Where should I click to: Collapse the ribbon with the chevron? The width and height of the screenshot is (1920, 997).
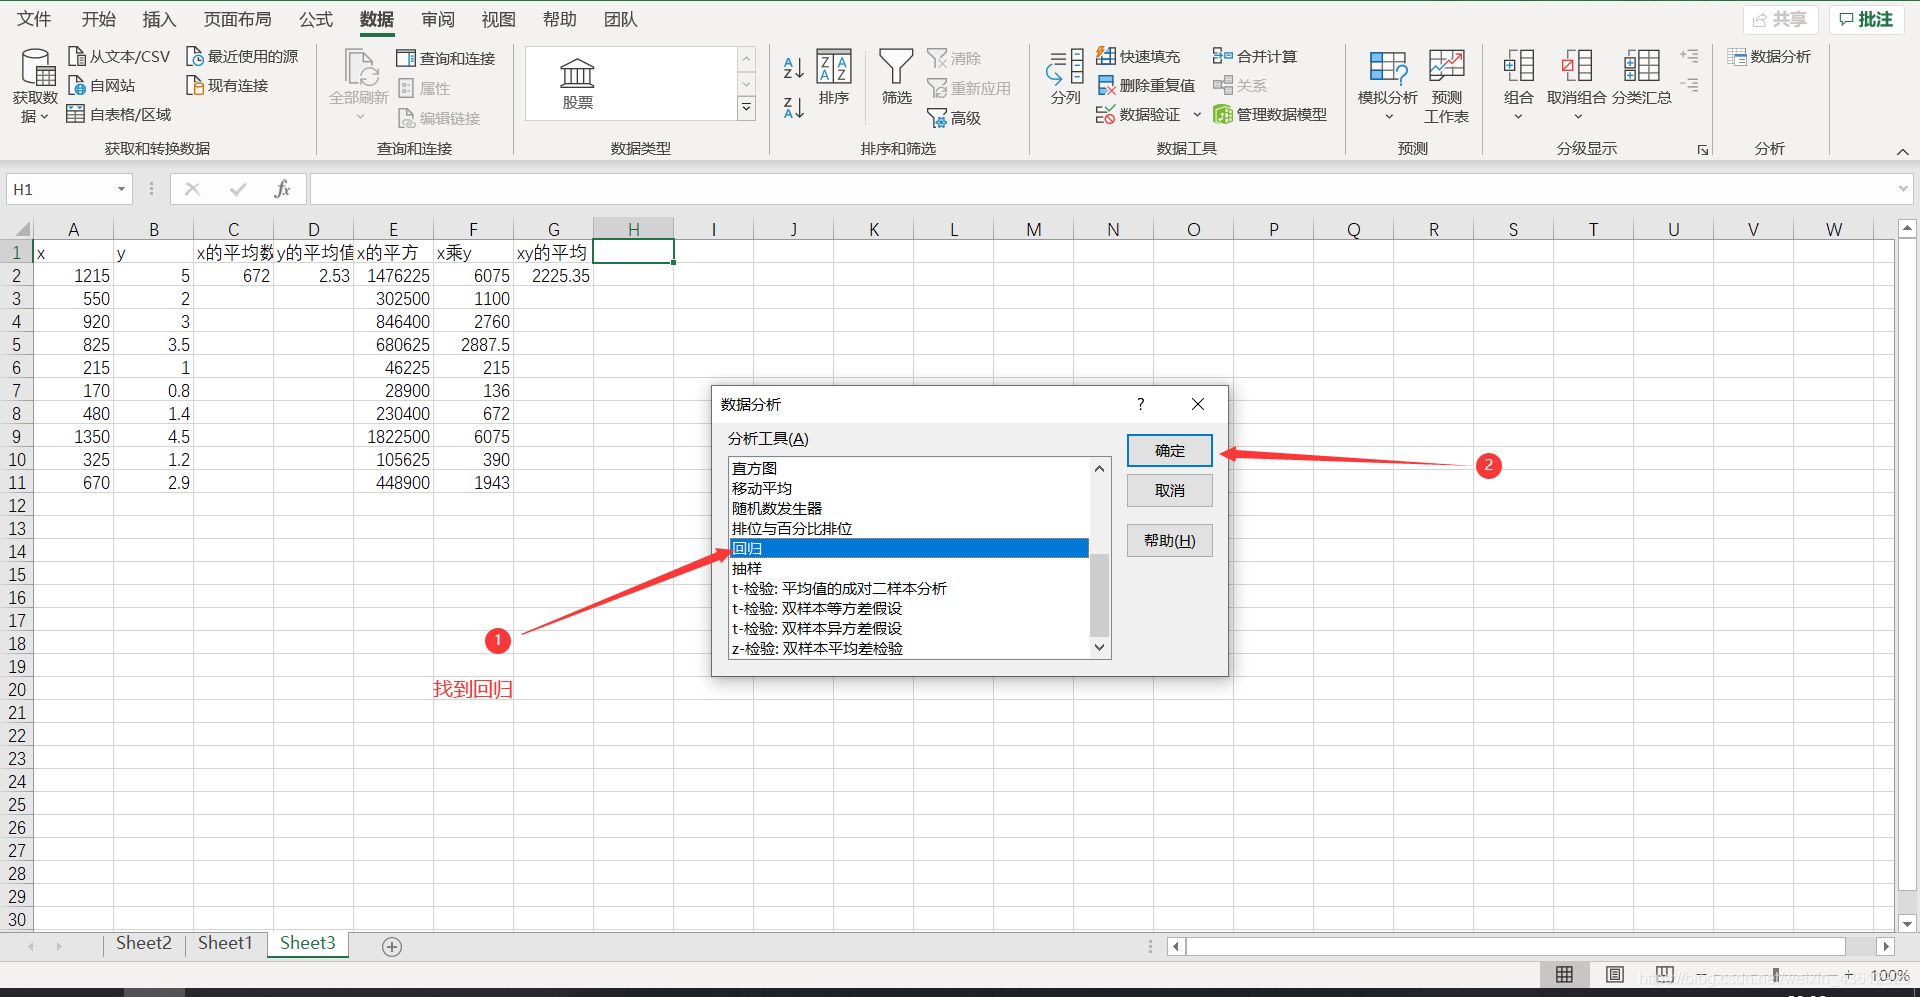pos(1902,151)
